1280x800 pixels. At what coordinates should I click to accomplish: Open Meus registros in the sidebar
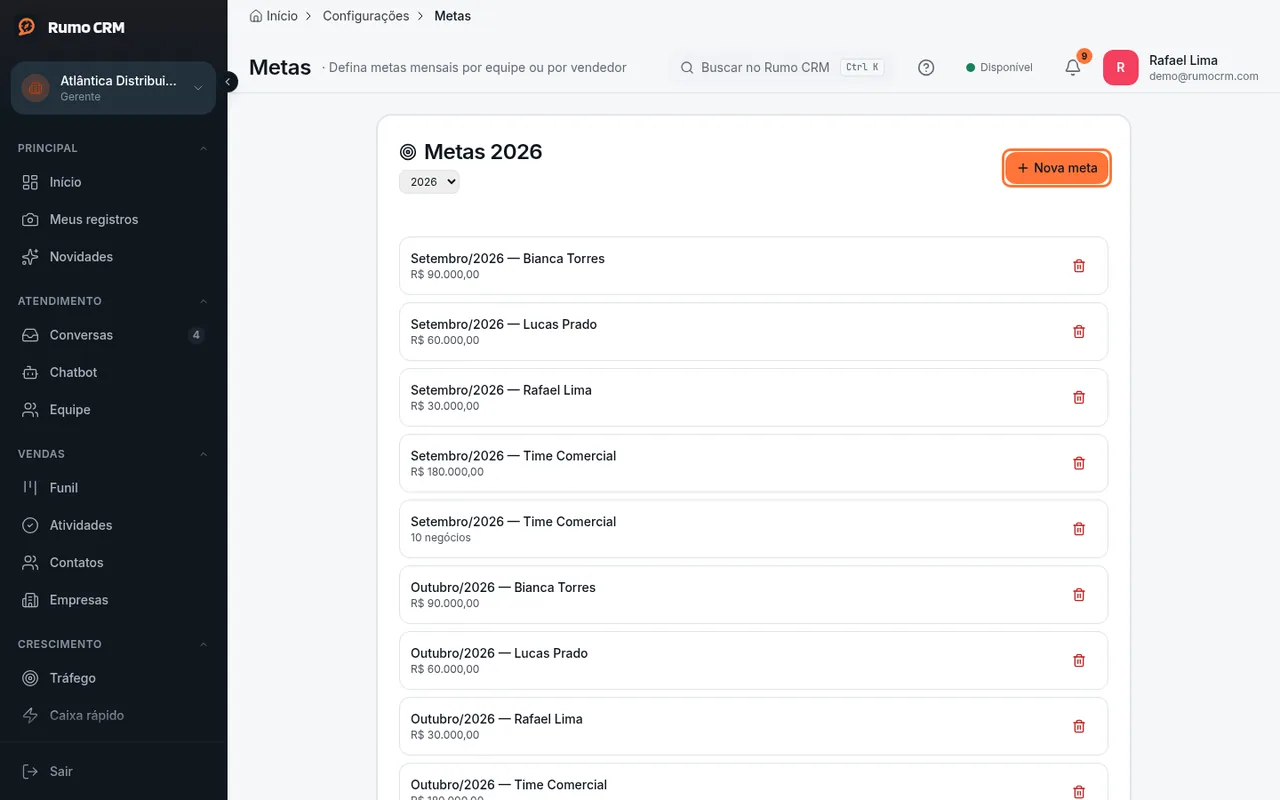pyautogui.click(x=113, y=219)
